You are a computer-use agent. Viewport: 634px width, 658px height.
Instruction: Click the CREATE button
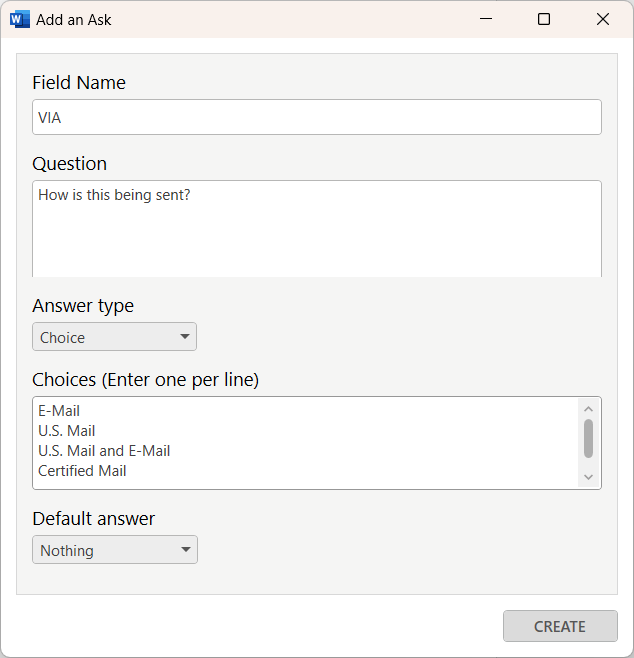click(560, 626)
